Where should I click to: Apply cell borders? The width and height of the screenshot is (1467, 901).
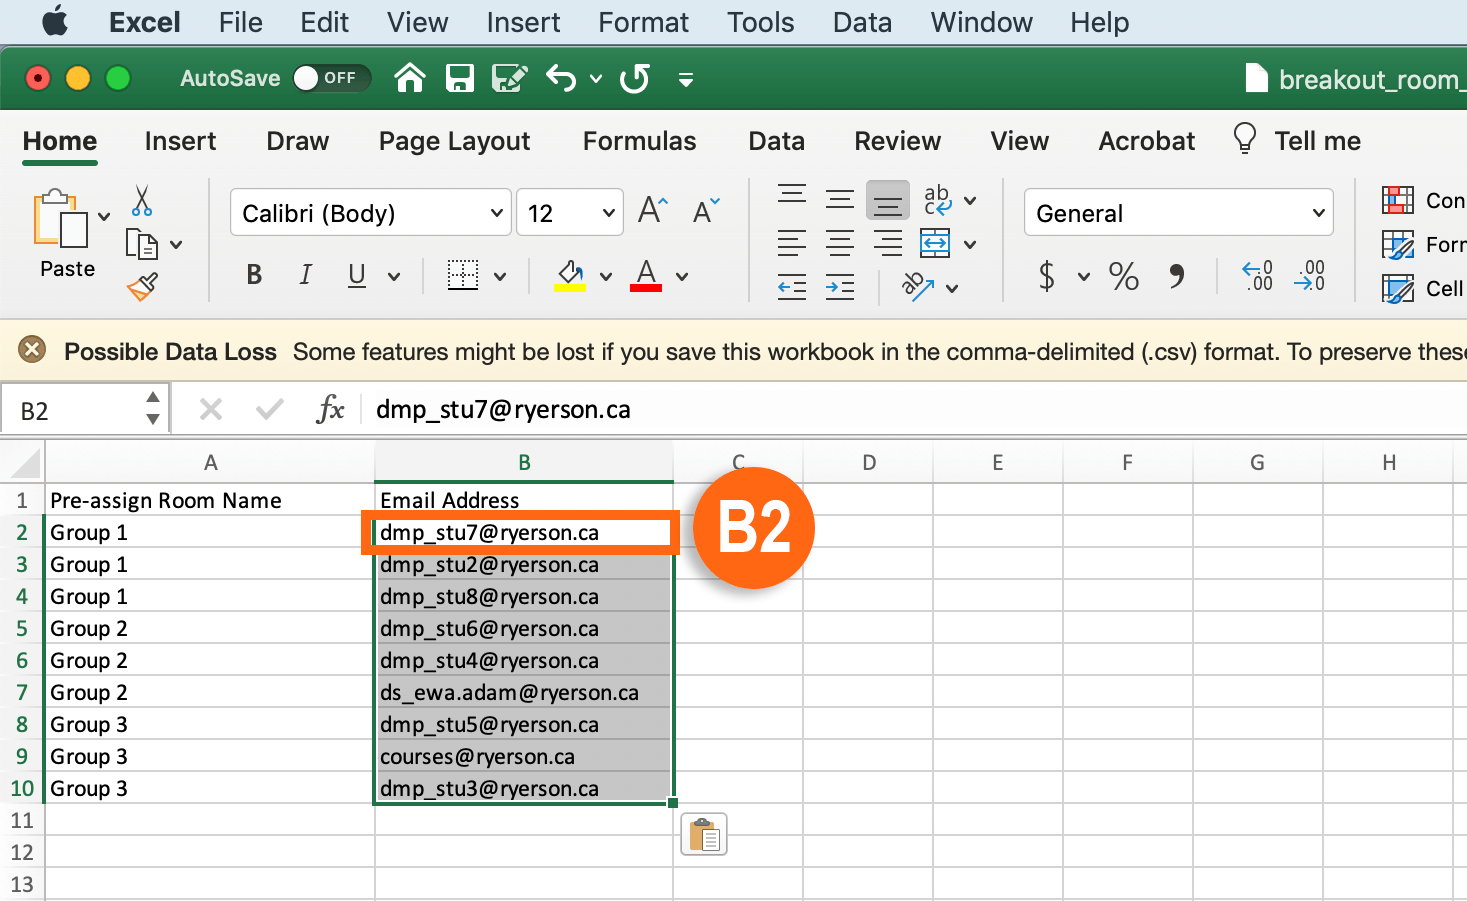463,275
